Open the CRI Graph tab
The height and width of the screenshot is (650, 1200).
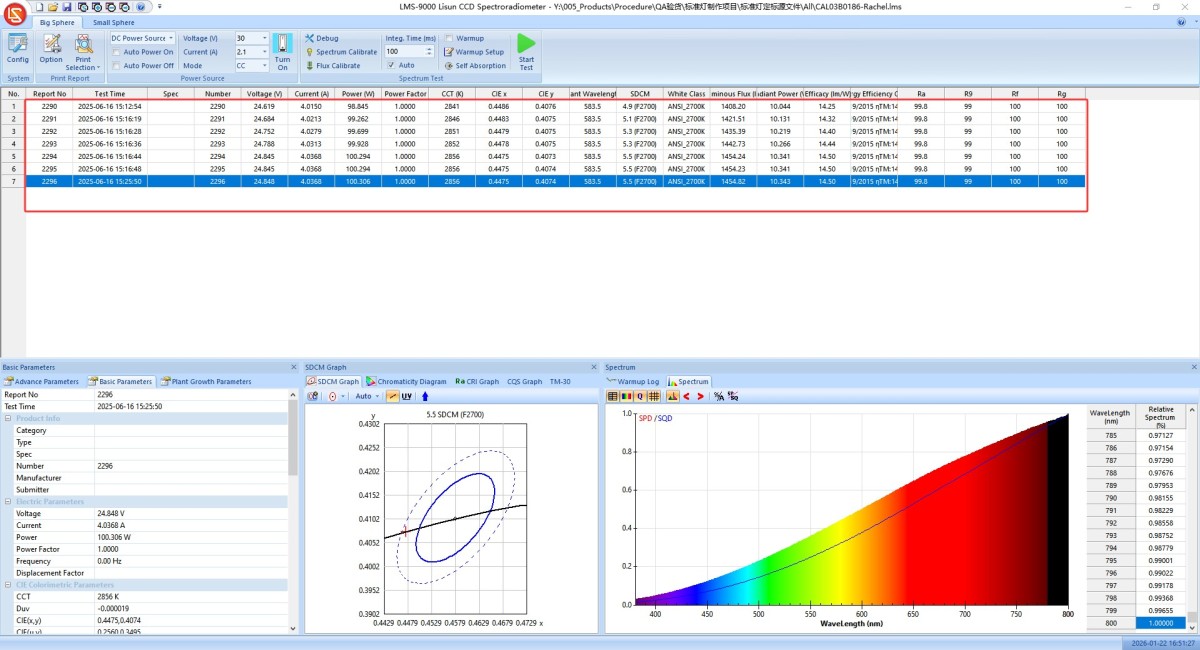pos(477,381)
